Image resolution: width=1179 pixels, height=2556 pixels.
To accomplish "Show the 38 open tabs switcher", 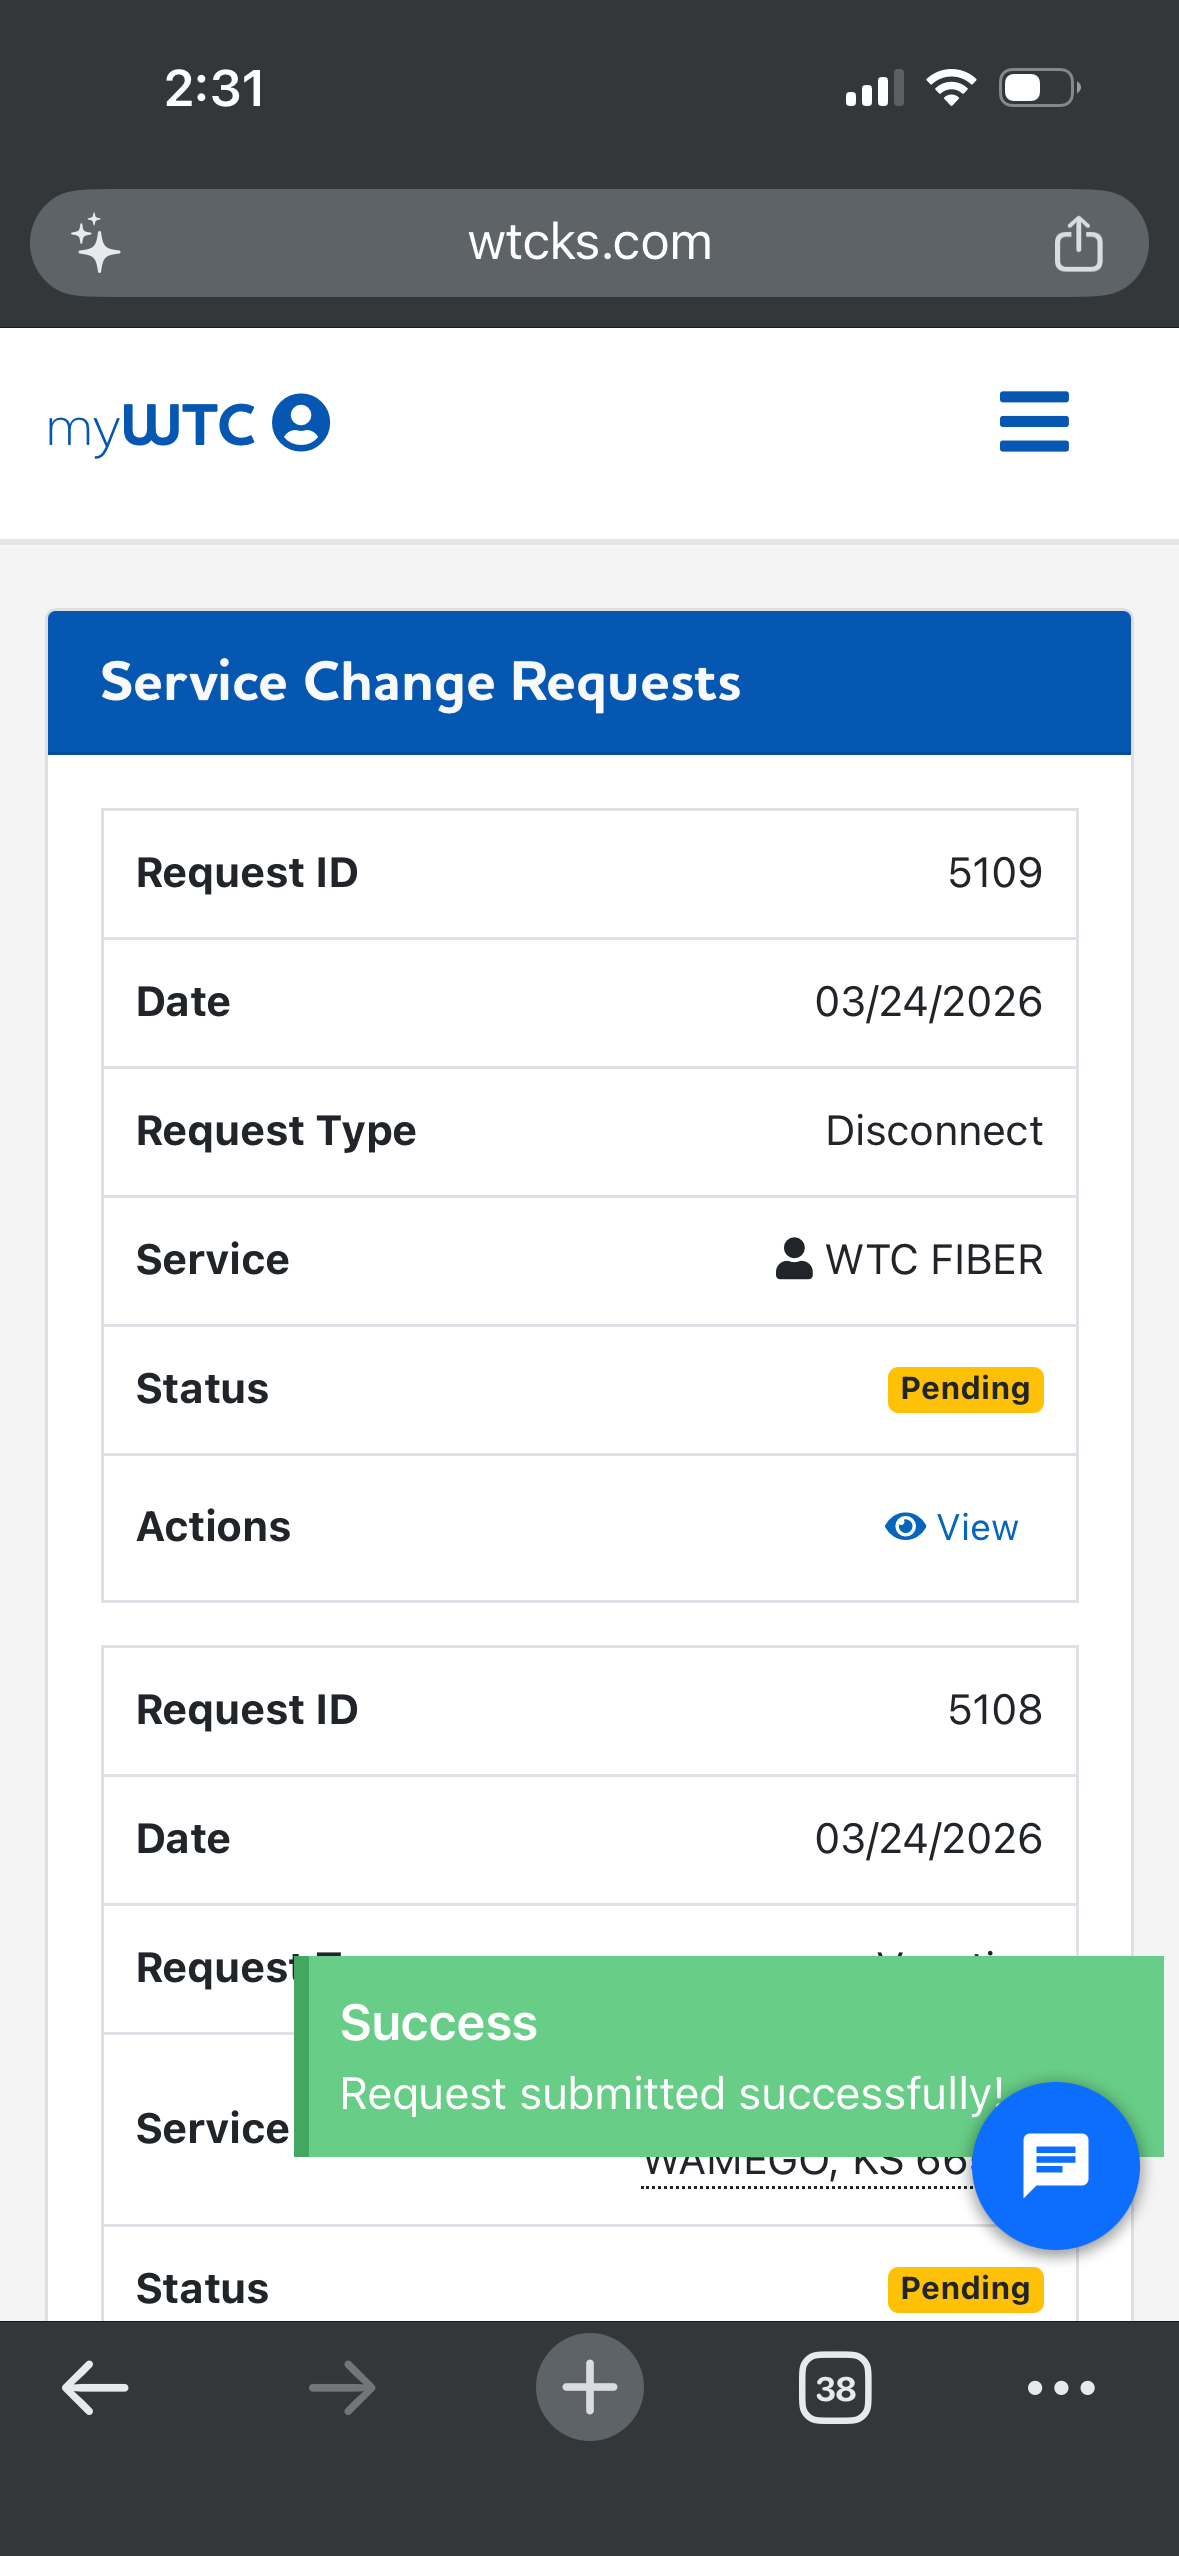I will point(835,2388).
